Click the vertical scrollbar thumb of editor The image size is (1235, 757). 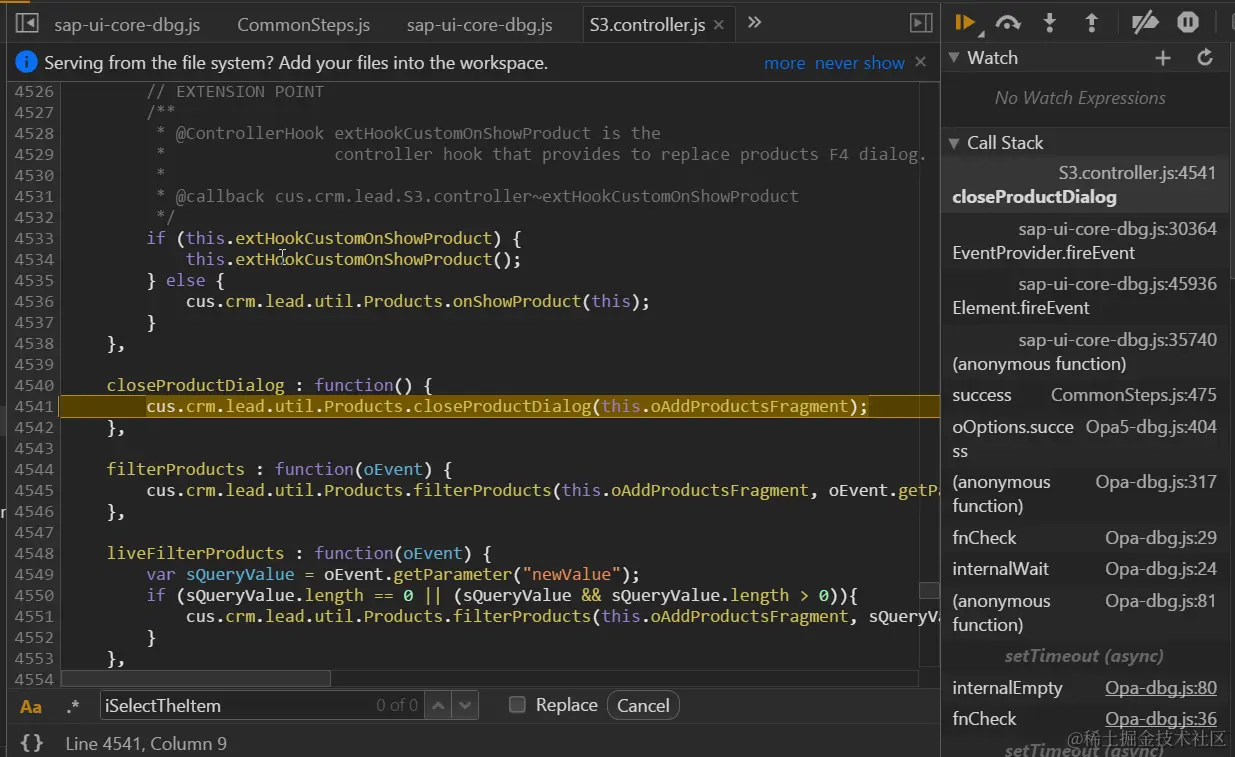tap(929, 591)
